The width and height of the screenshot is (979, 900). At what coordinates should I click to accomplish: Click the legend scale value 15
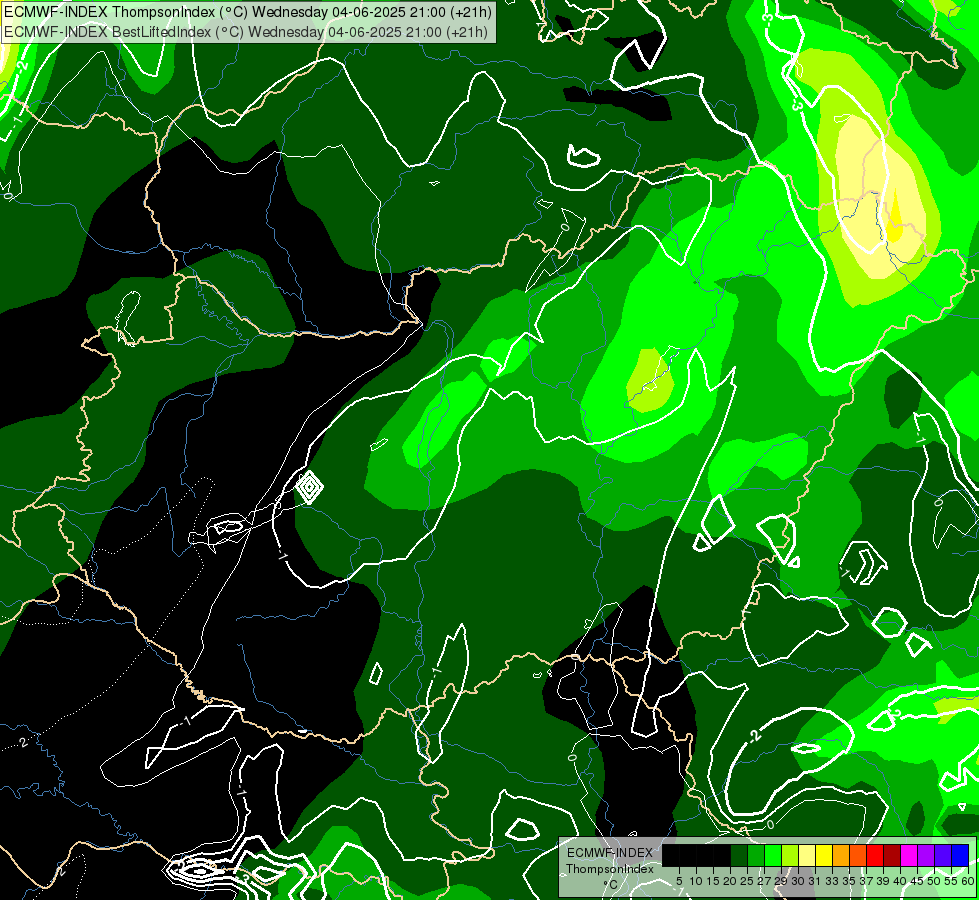click(x=713, y=881)
